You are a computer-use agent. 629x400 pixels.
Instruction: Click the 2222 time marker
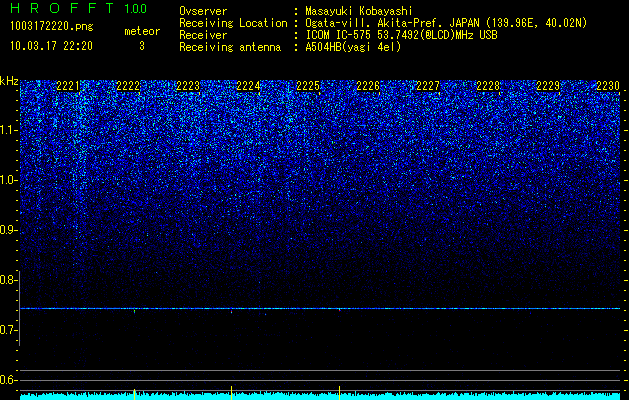pos(128,86)
